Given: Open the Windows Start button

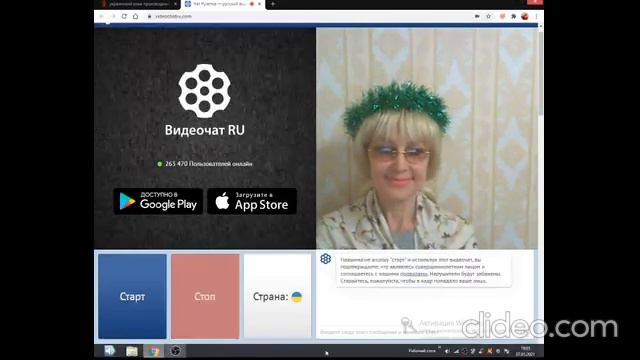Looking at the screenshot, I should point(109,351).
